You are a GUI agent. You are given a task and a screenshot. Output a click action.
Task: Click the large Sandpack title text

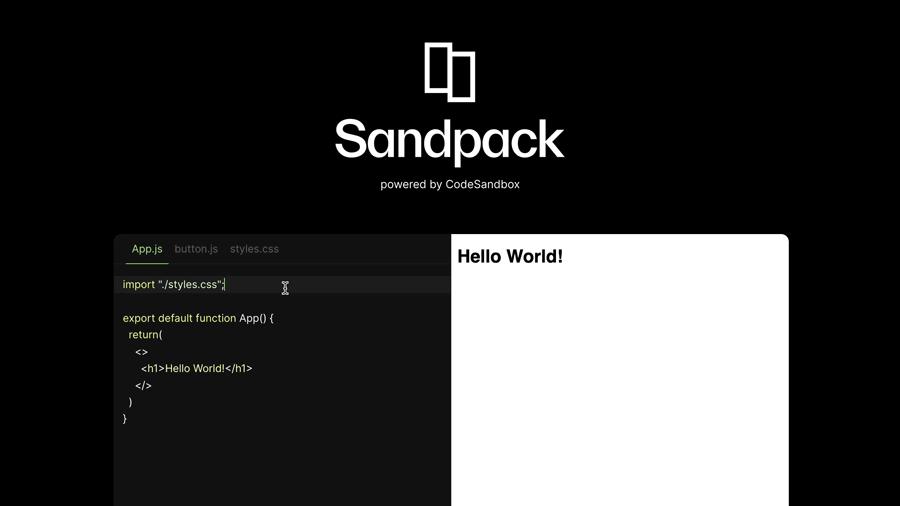(449, 139)
